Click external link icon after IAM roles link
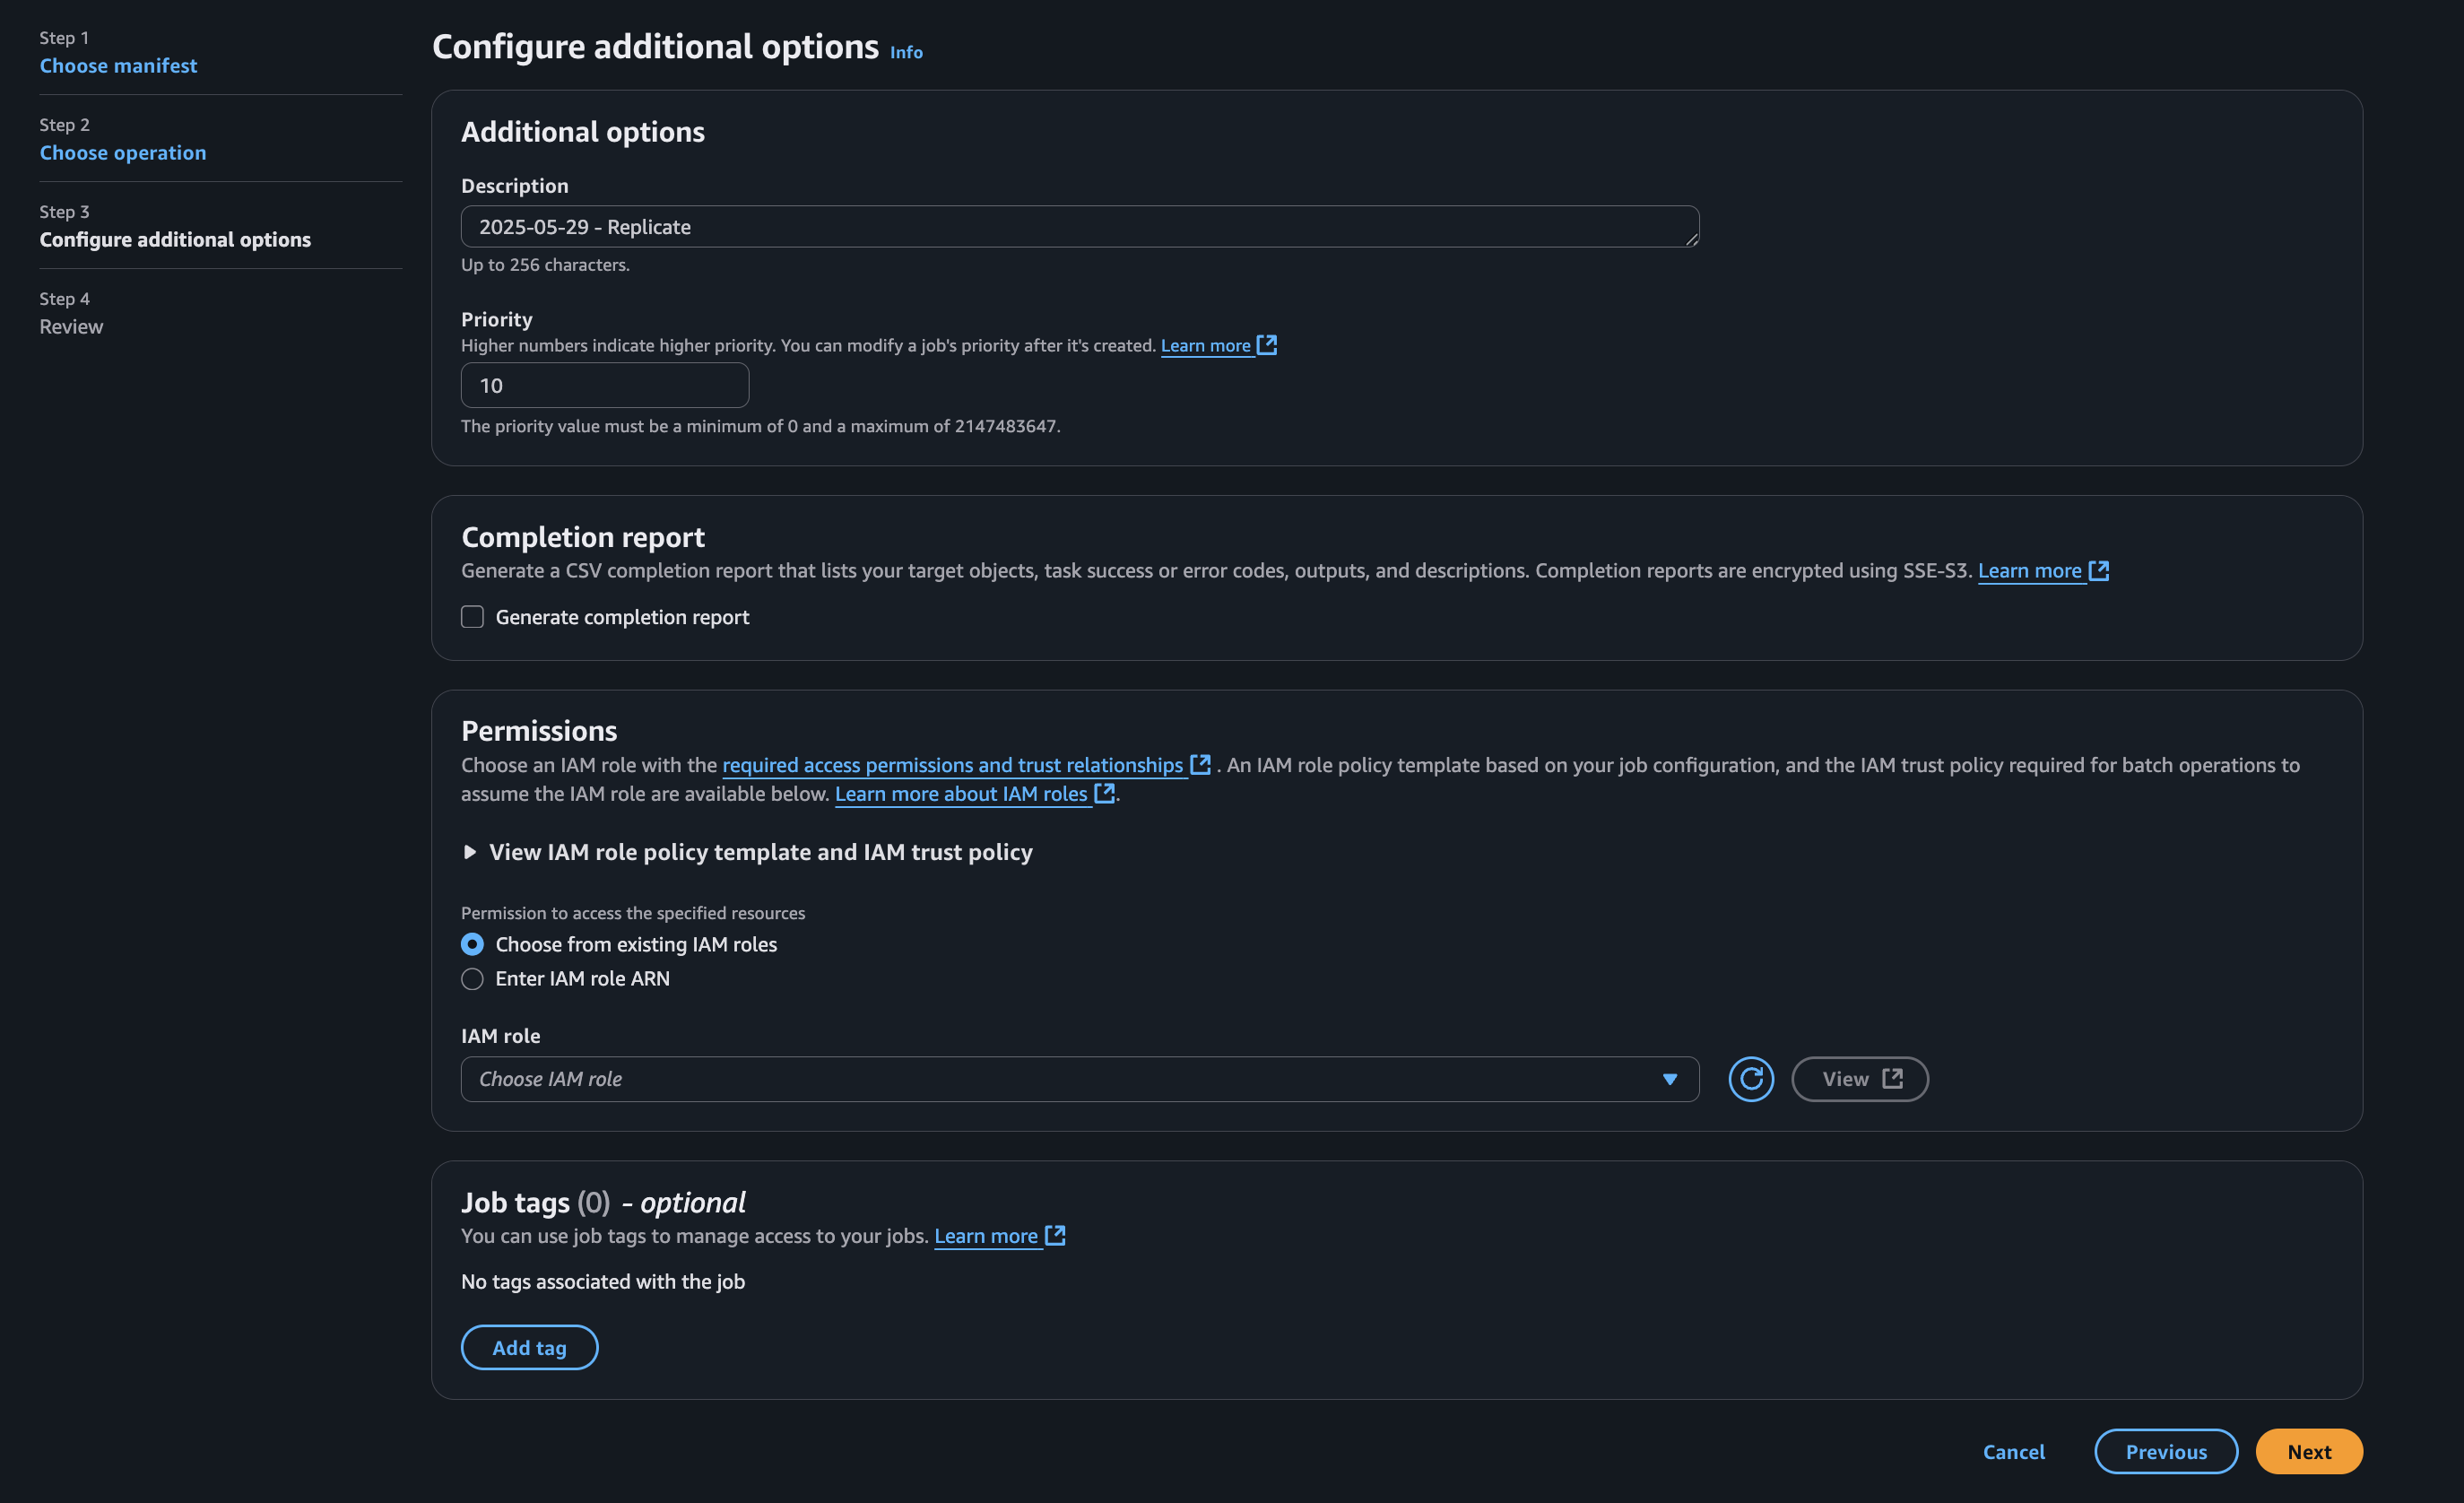This screenshot has height=1503, width=2464. point(1104,793)
